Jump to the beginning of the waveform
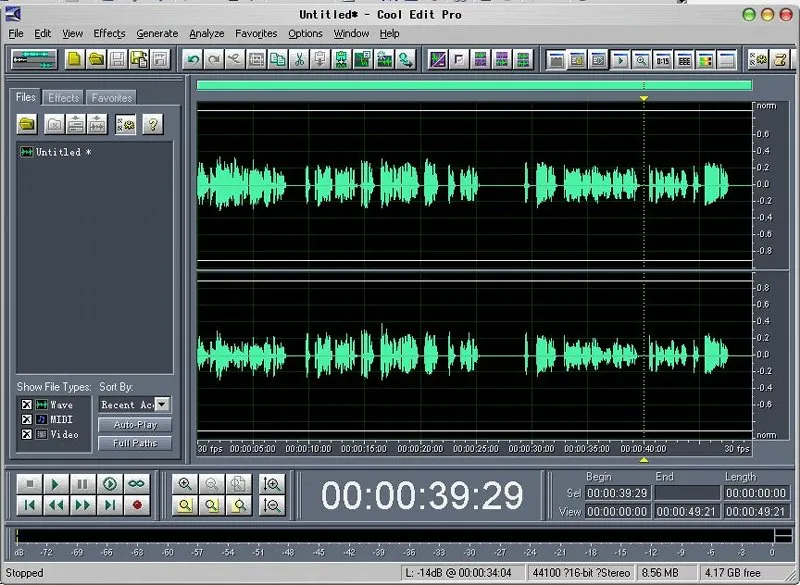Screen dimensions: 800x585 pos(29,505)
